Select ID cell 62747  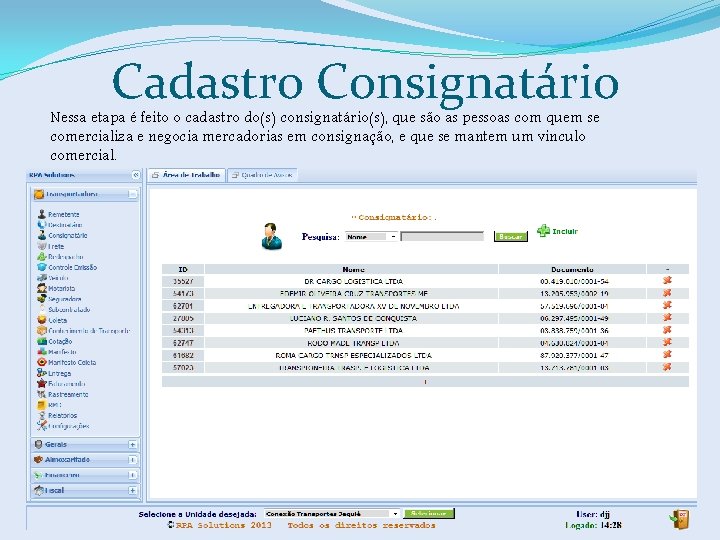click(x=183, y=343)
